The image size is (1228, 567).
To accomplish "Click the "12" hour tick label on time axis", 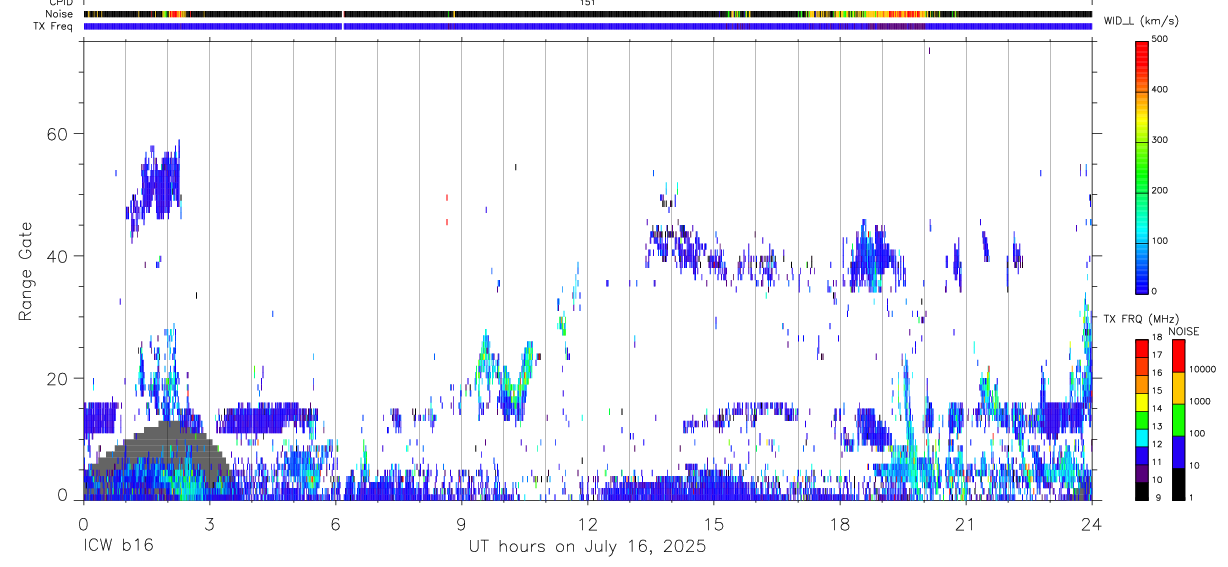I will [x=587, y=523].
